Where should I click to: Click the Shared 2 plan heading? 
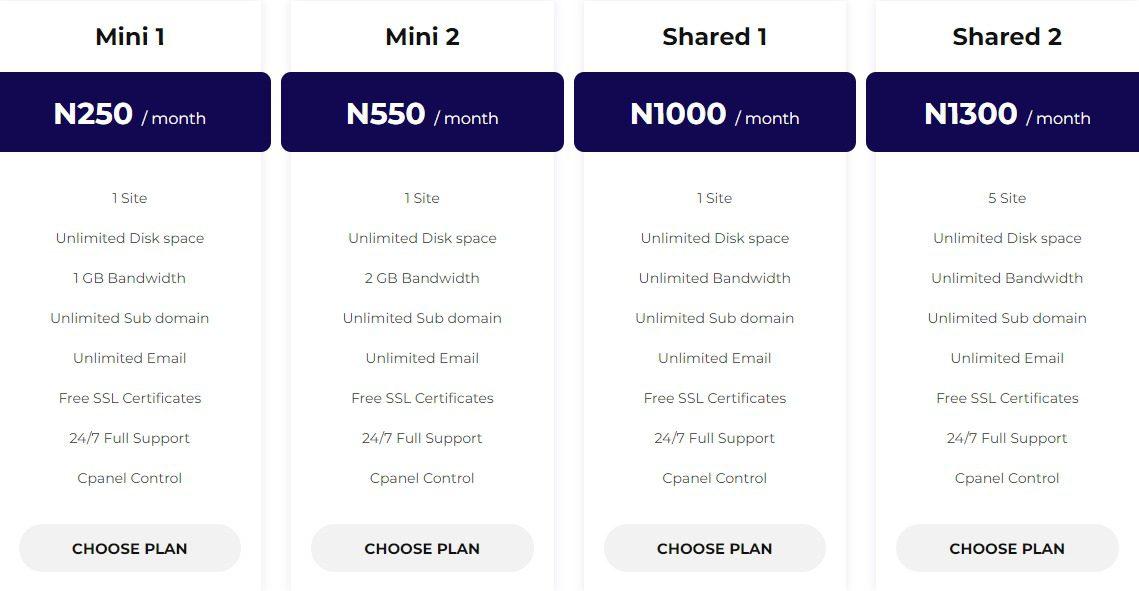tap(1007, 36)
